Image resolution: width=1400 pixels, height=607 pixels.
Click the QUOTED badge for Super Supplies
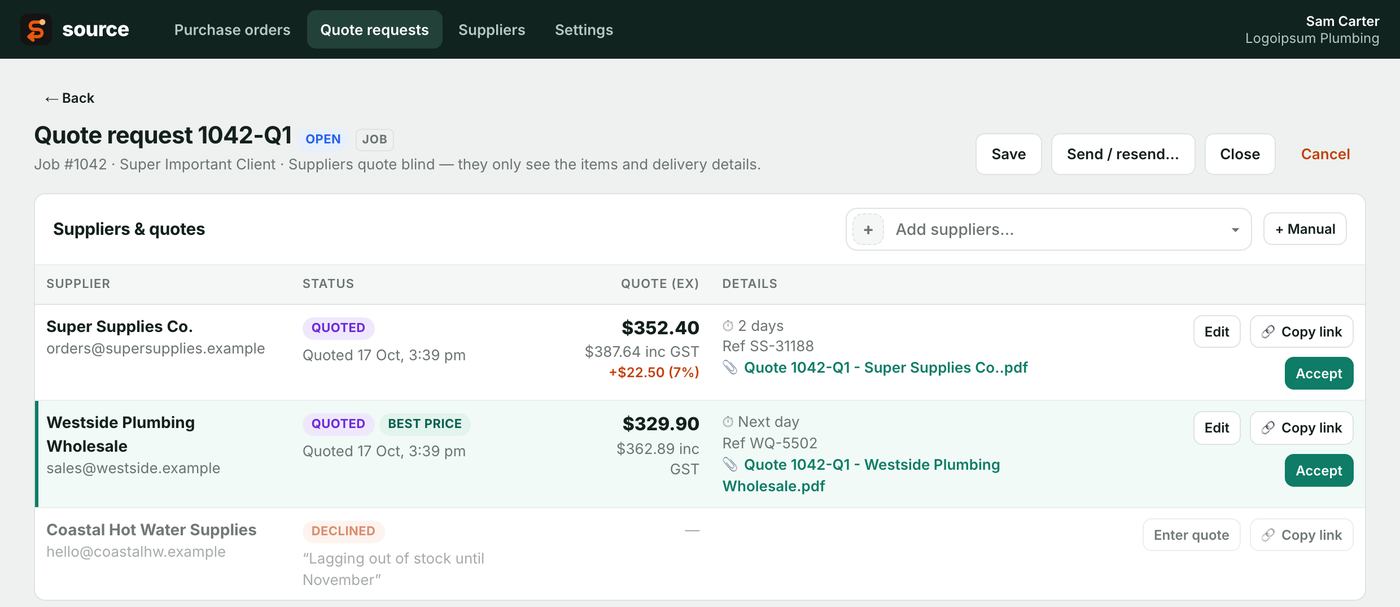pyautogui.click(x=338, y=327)
